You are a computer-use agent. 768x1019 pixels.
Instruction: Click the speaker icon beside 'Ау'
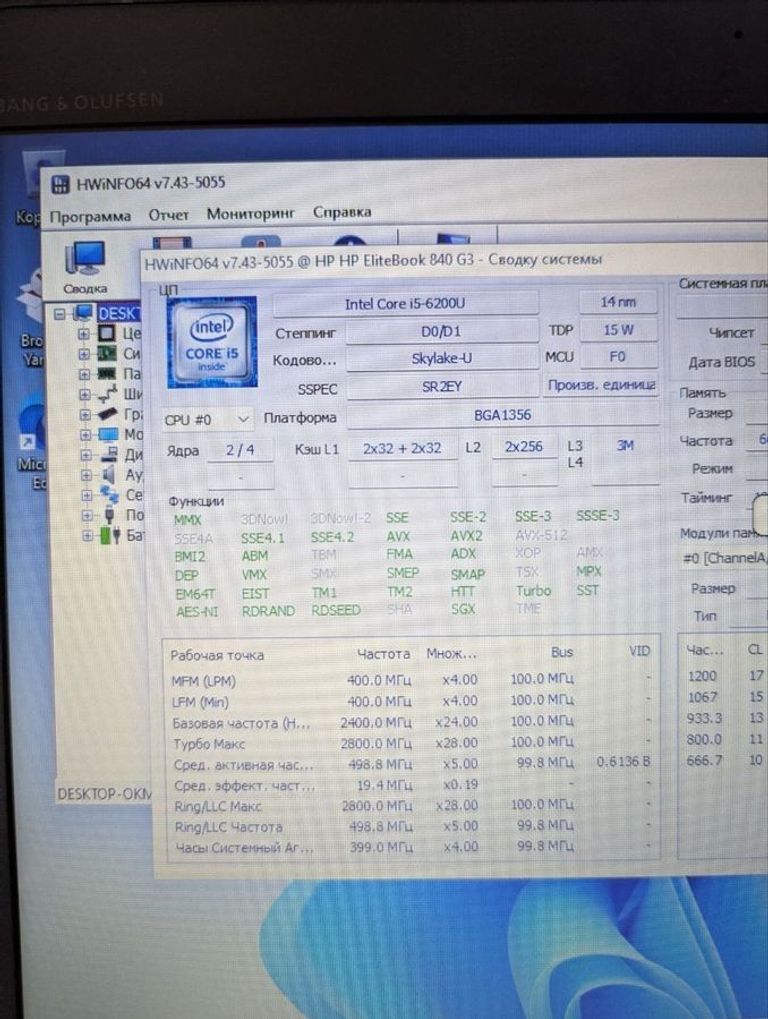pos(109,474)
